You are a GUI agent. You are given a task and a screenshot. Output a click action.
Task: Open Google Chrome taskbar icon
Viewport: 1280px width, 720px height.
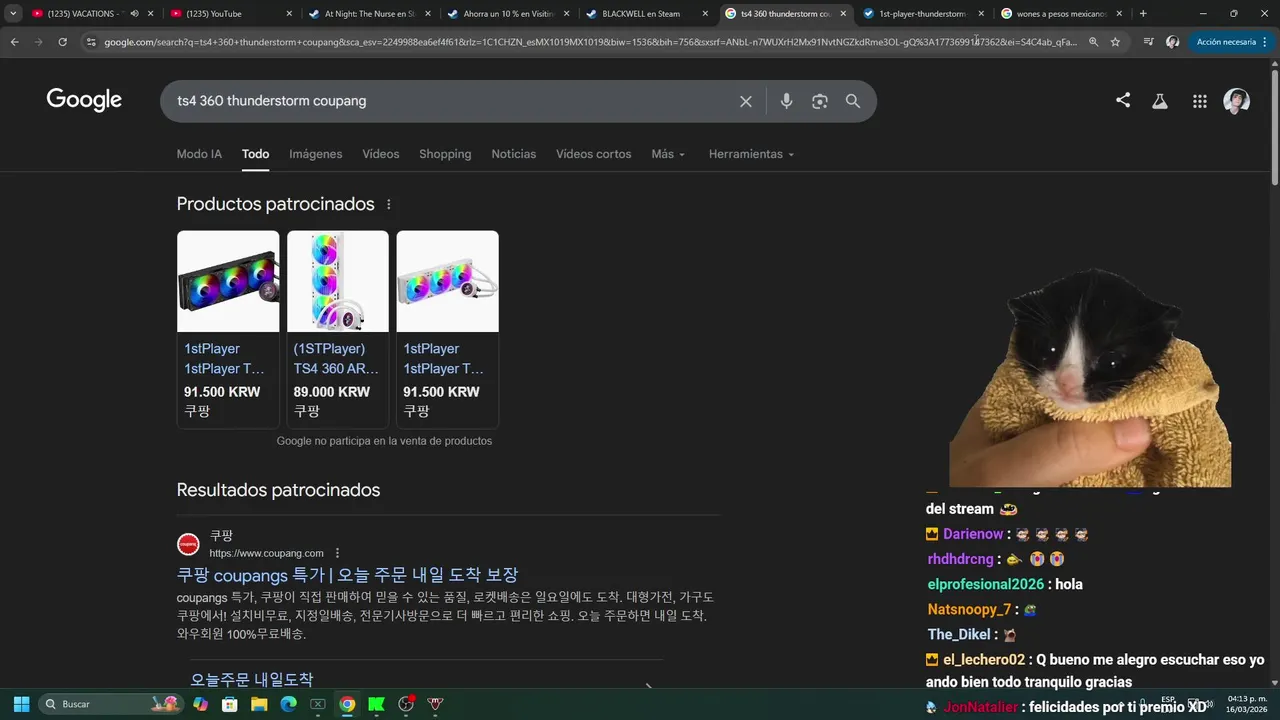tap(347, 704)
